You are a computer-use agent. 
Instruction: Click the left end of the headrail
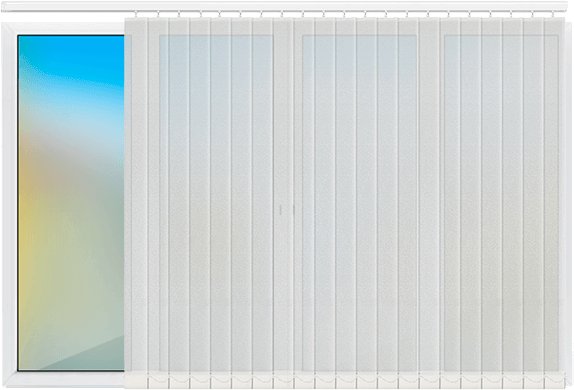[5, 7]
